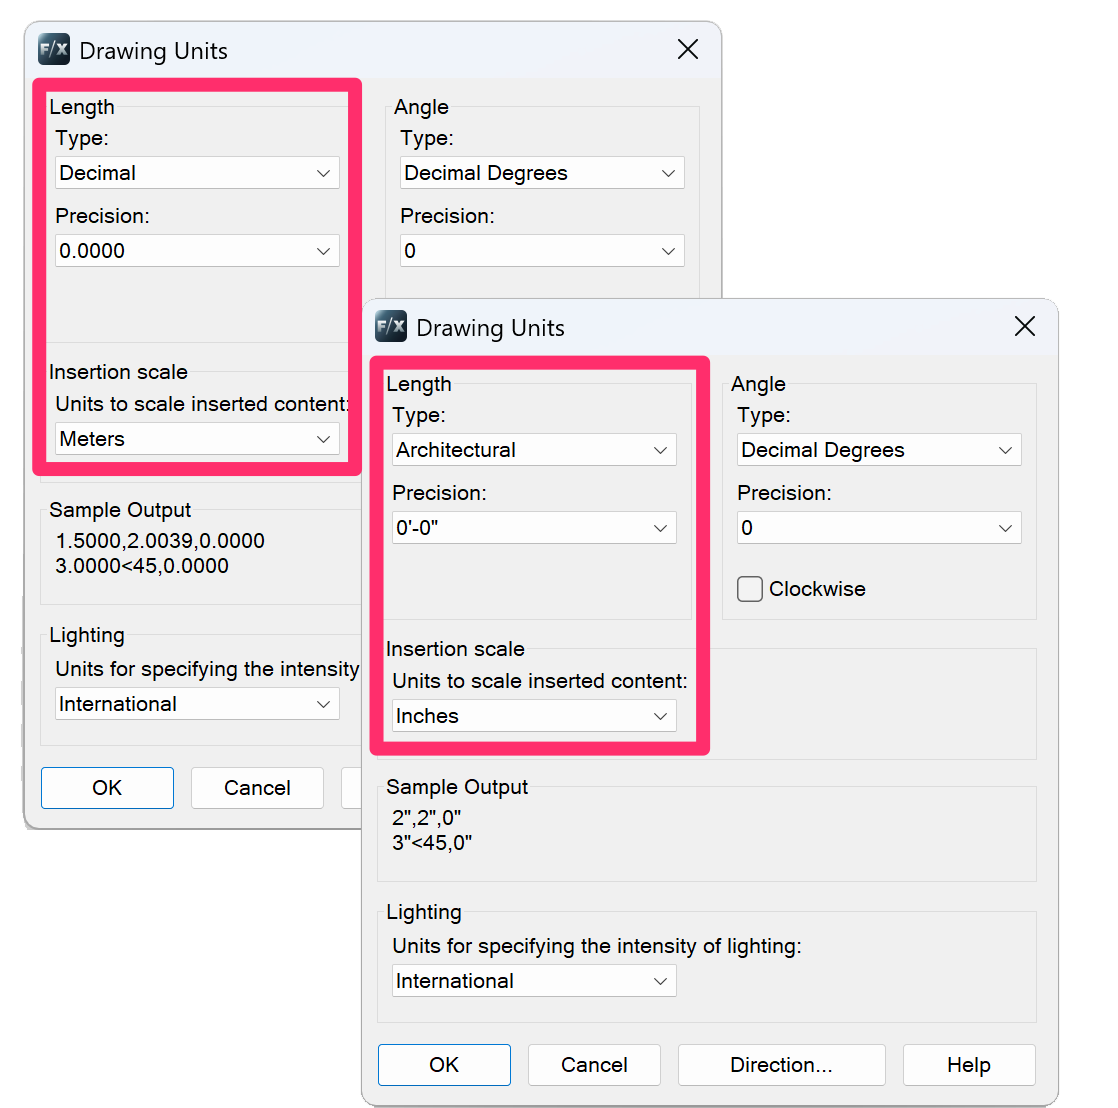
Task: Close the back Drawing Units dialog
Action: (687, 50)
